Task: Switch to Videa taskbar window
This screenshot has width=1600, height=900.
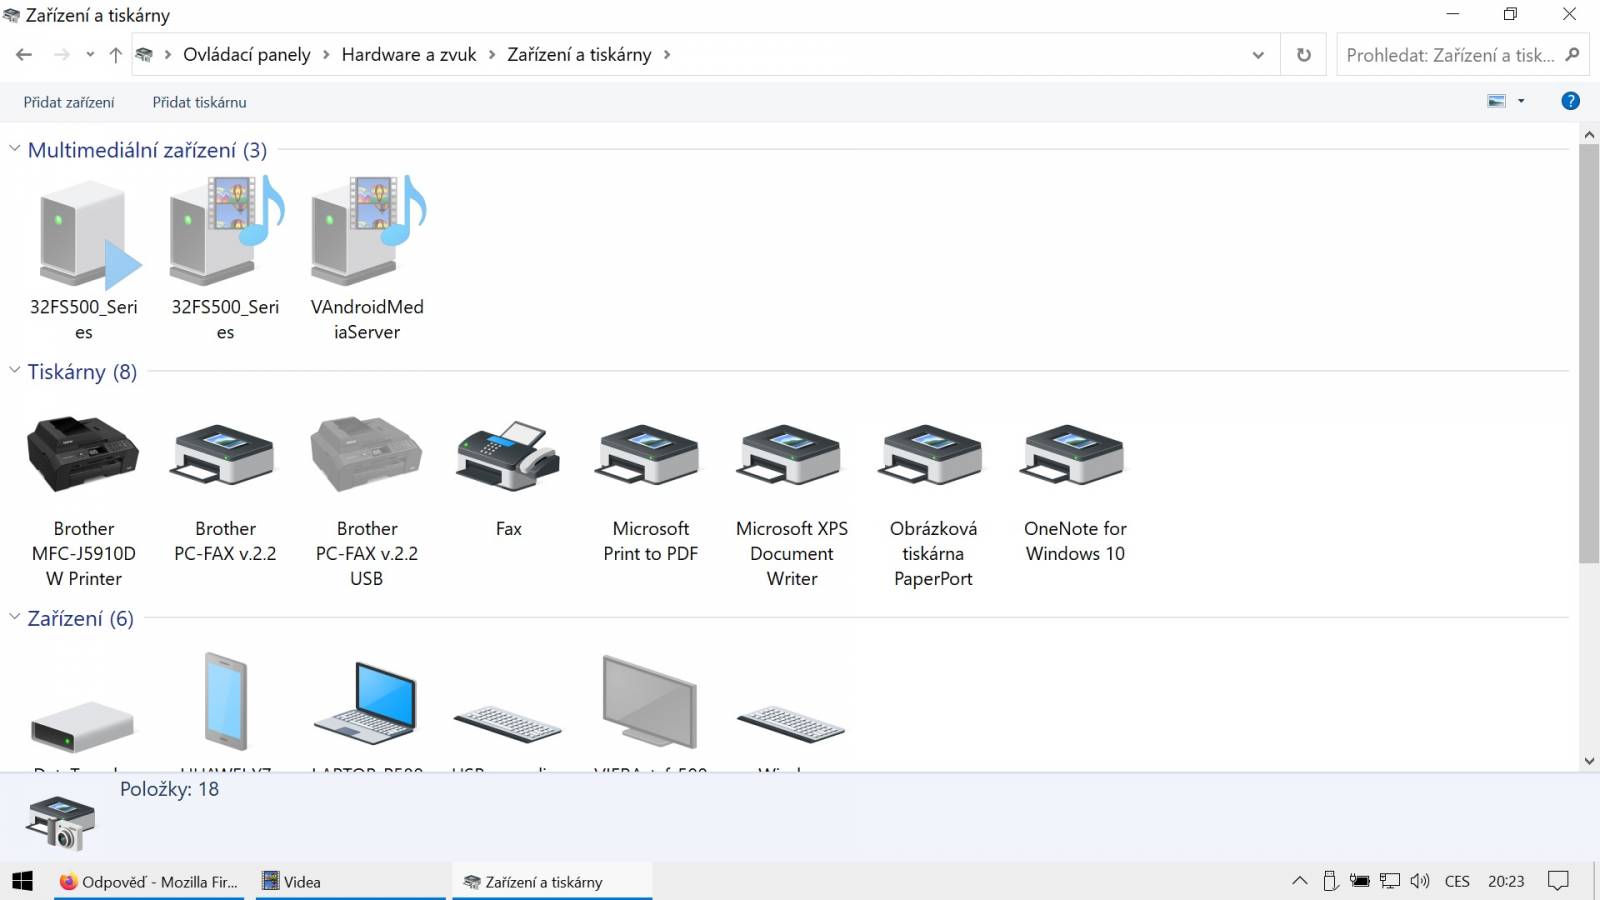Action: click(350, 881)
